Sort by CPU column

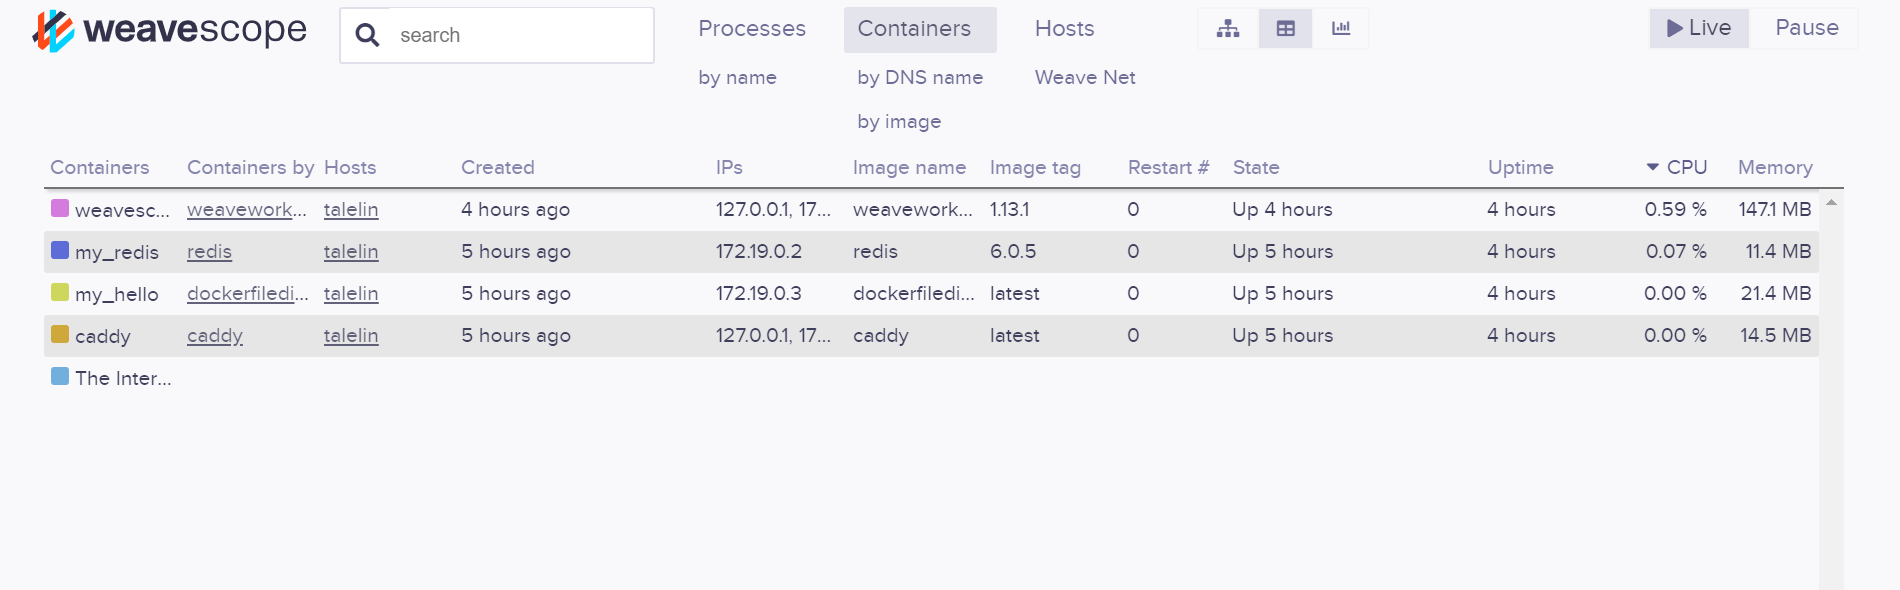click(1687, 167)
